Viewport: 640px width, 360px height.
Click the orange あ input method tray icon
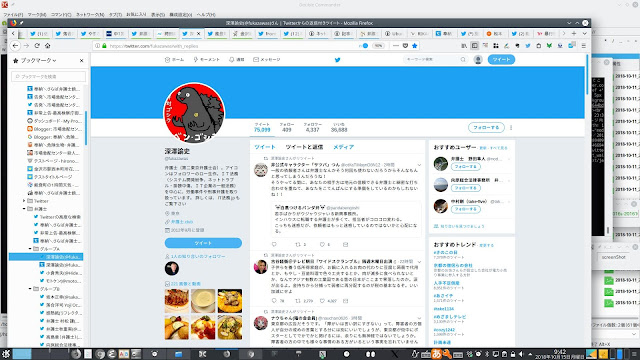point(436,354)
